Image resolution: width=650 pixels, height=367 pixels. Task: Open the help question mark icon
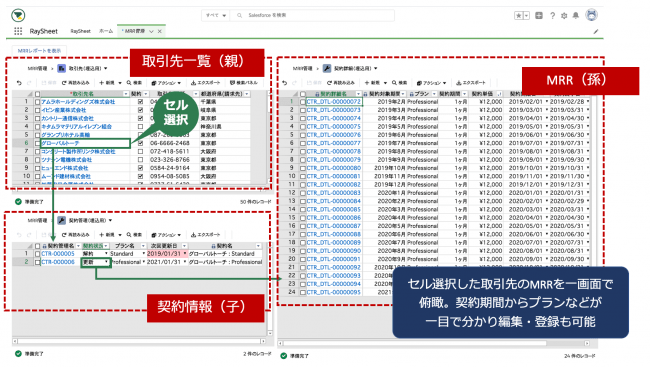[x=552, y=16]
